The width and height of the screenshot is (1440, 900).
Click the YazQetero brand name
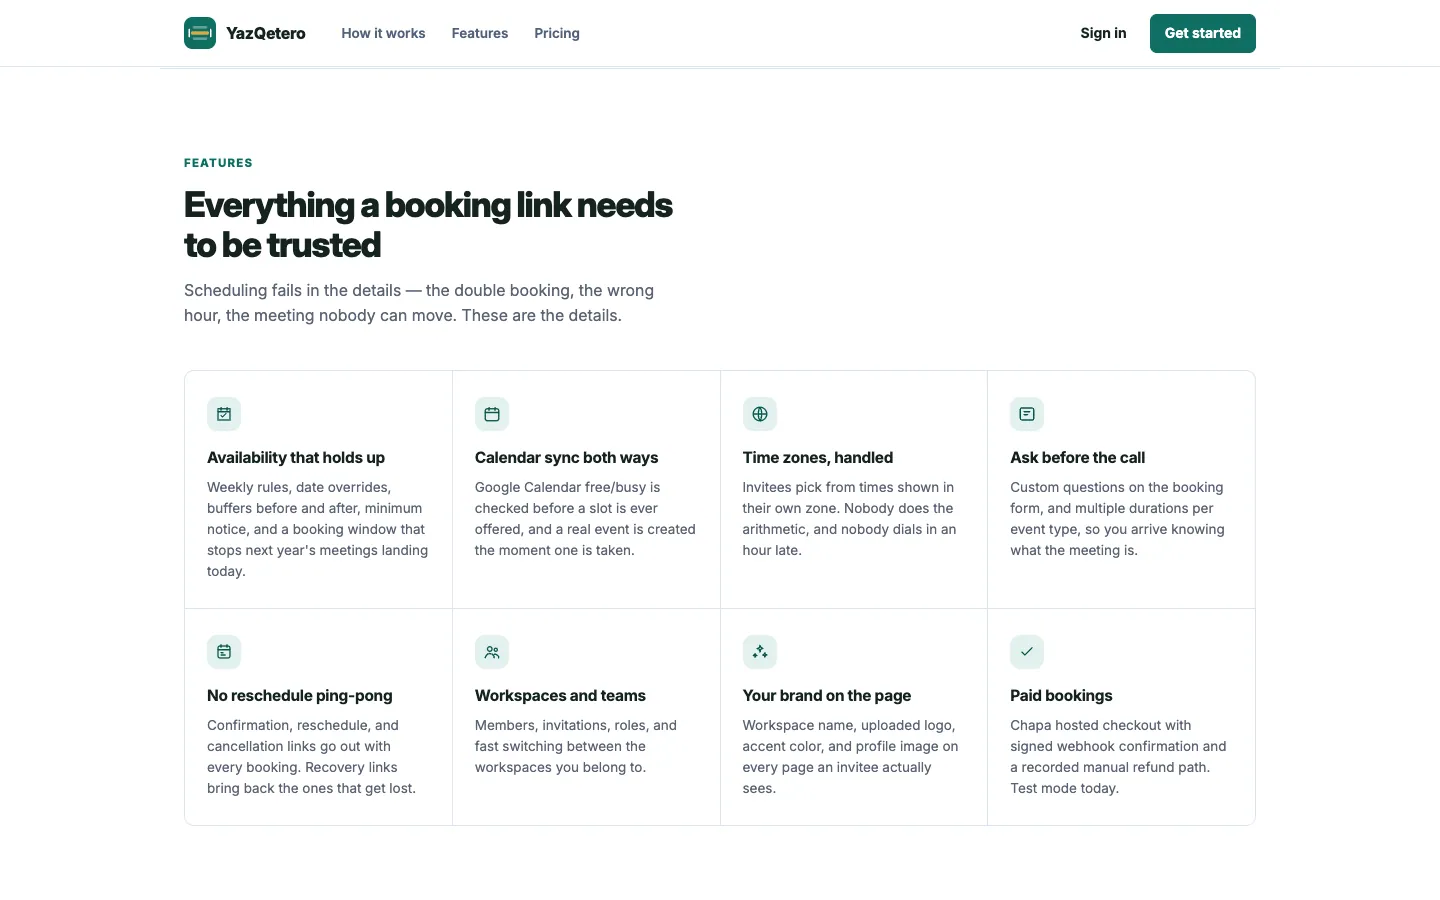click(x=266, y=33)
